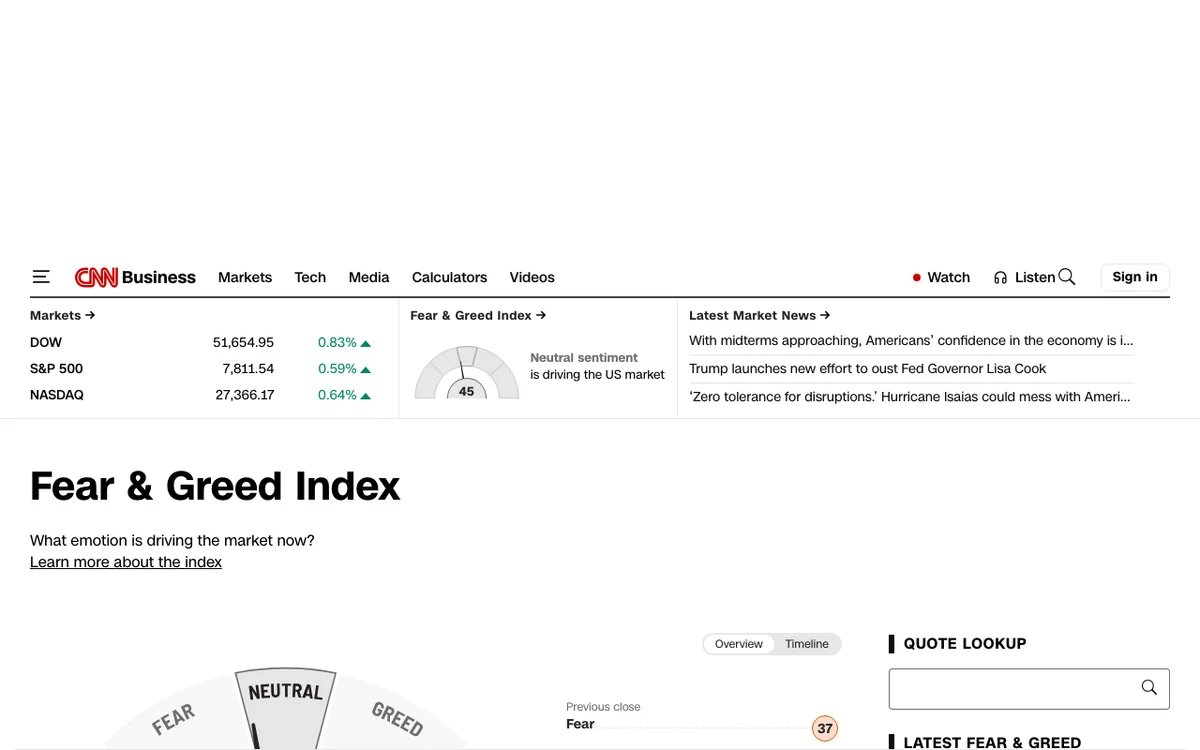
Task: Open the Videos nav menu item
Action: [x=532, y=277]
